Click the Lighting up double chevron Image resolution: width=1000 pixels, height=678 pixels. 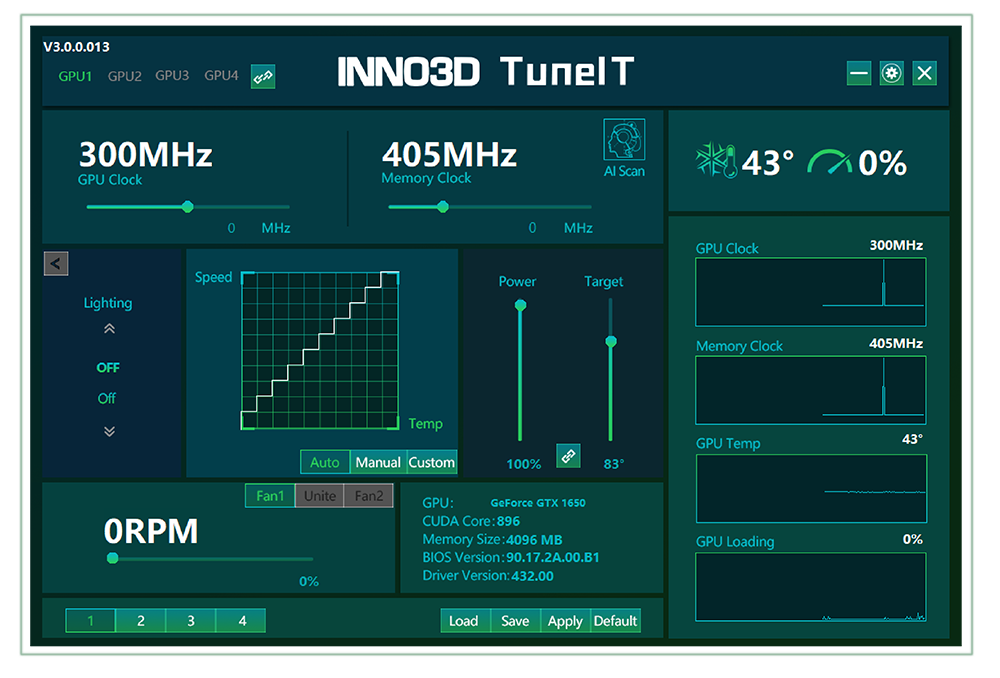pos(109,329)
